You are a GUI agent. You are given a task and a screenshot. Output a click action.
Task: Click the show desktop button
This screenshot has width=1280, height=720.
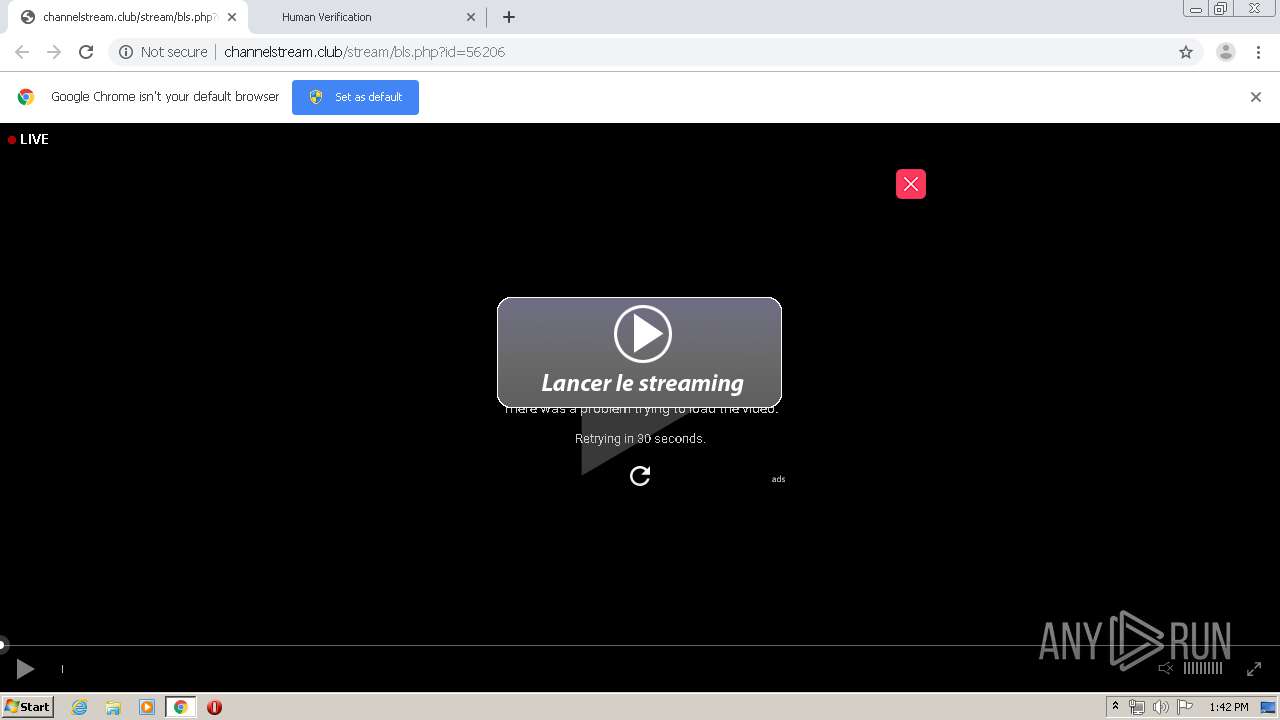1268,707
